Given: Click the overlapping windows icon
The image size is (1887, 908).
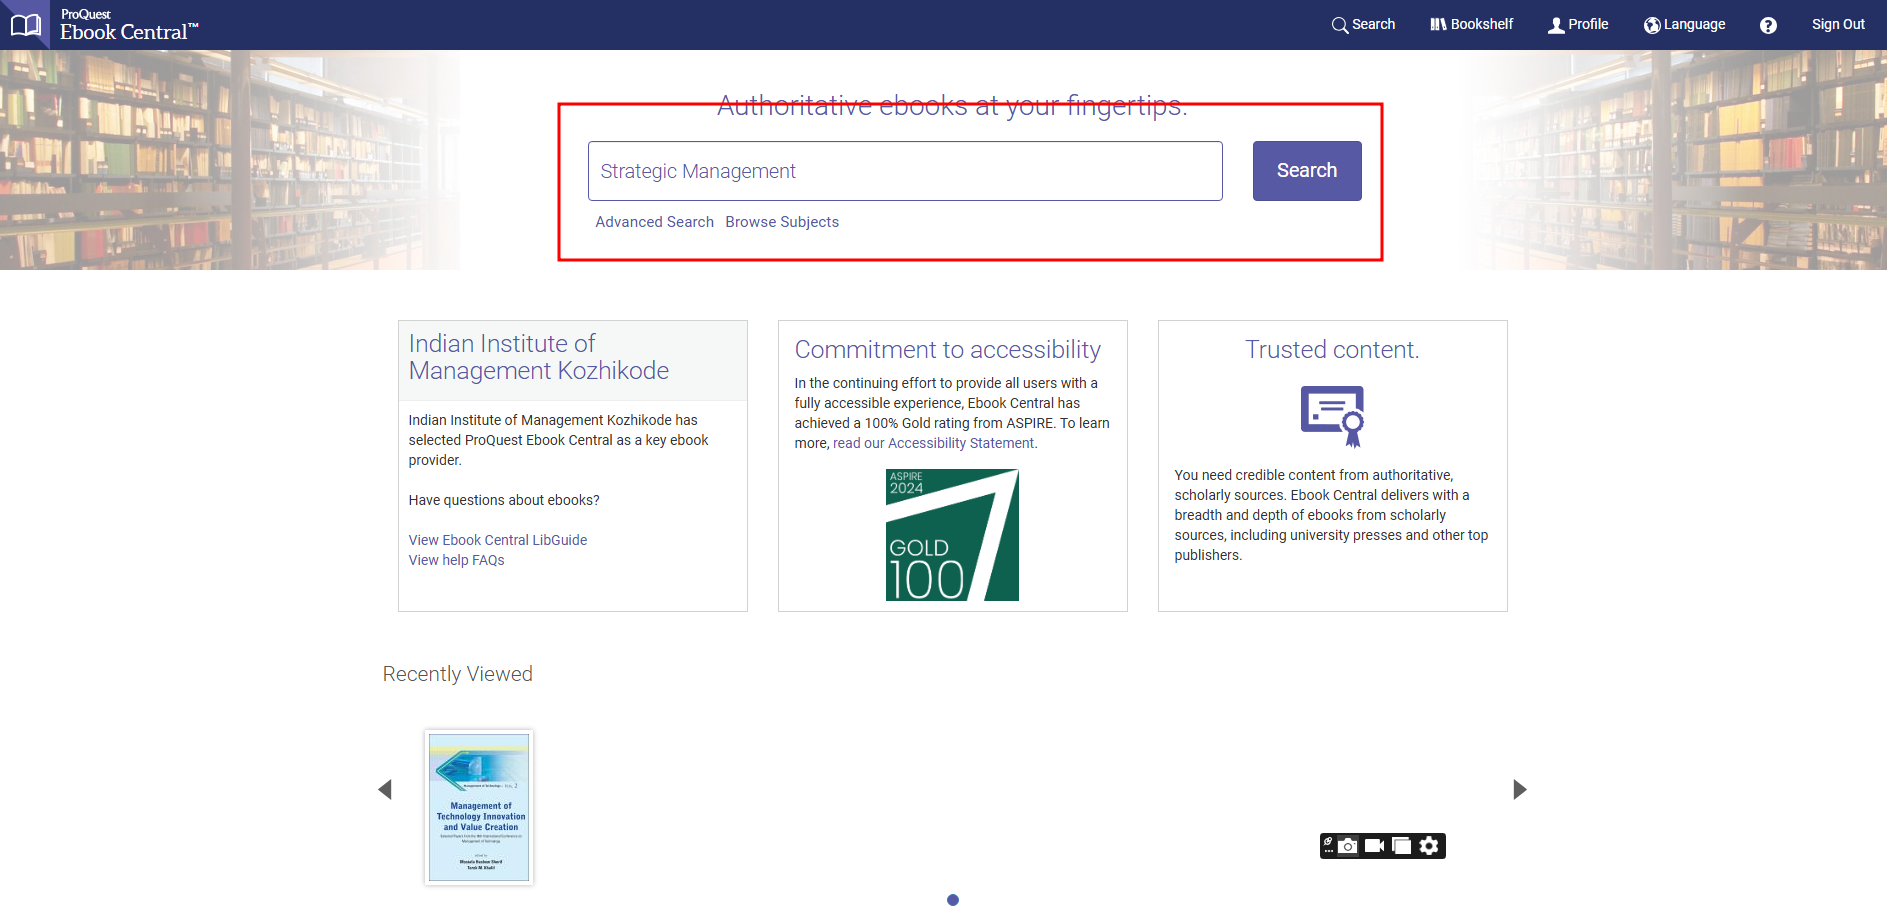Looking at the screenshot, I should [x=1401, y=846].
